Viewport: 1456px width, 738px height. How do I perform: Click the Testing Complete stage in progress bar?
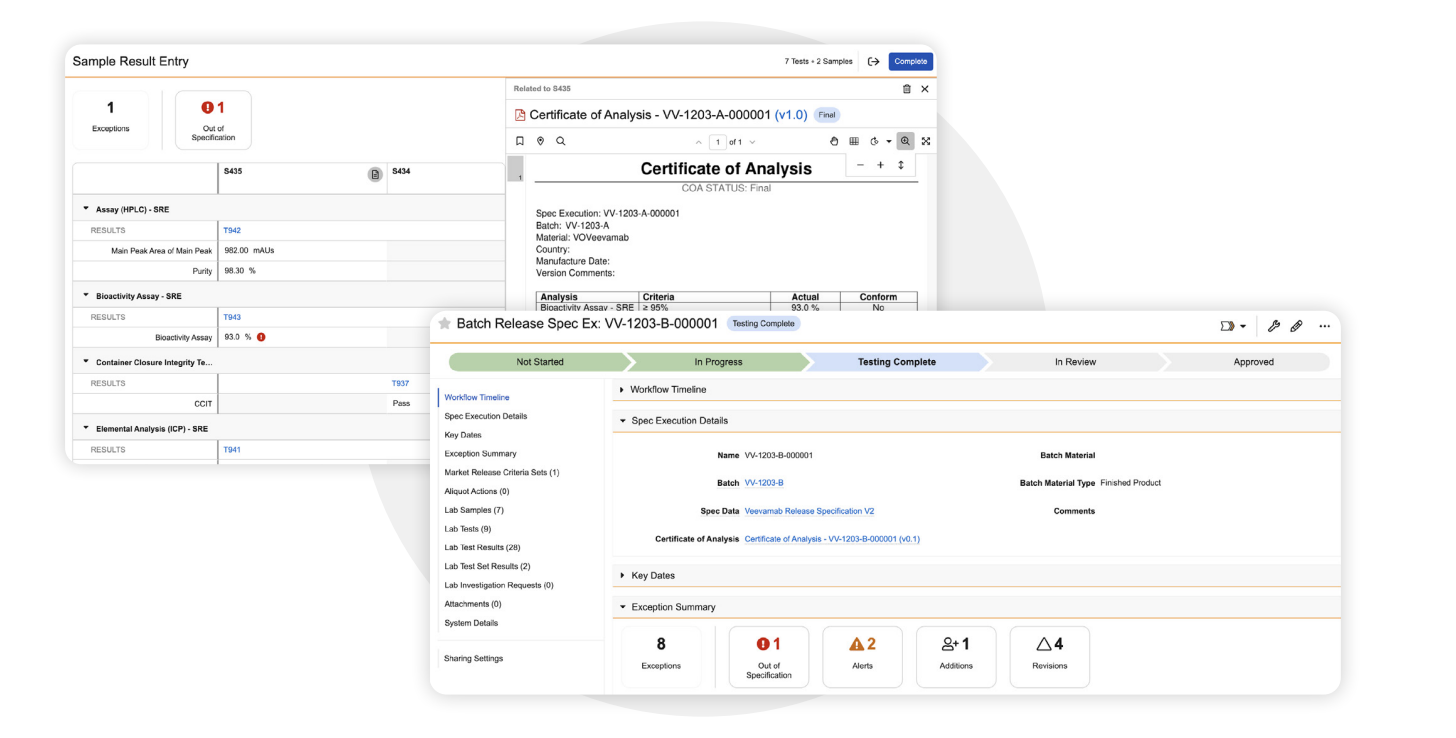pyautogui.click(x=896, y=362)
